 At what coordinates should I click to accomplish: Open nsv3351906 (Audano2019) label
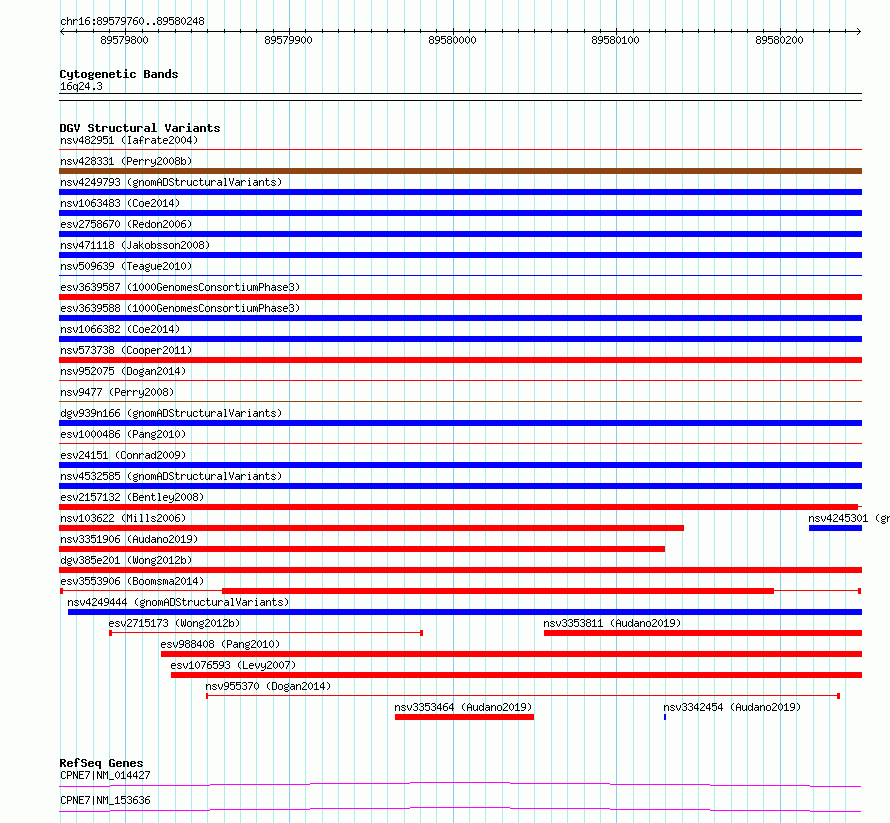[x=129, y=539]
